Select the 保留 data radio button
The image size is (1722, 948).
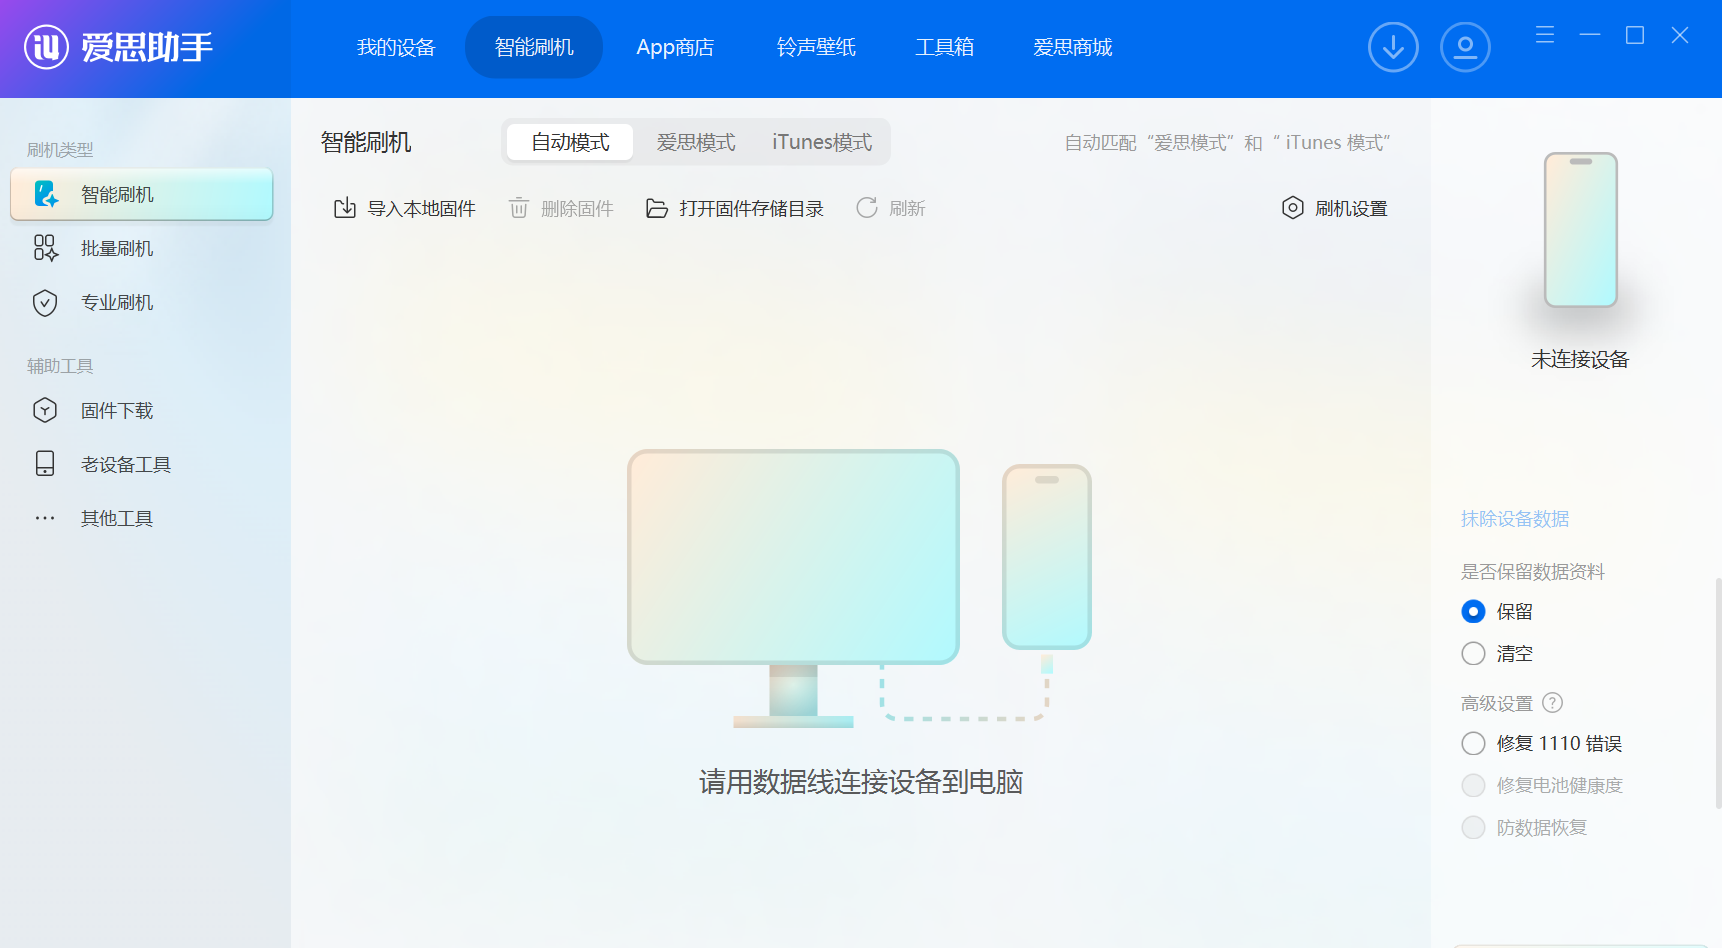pos(1473,611)
